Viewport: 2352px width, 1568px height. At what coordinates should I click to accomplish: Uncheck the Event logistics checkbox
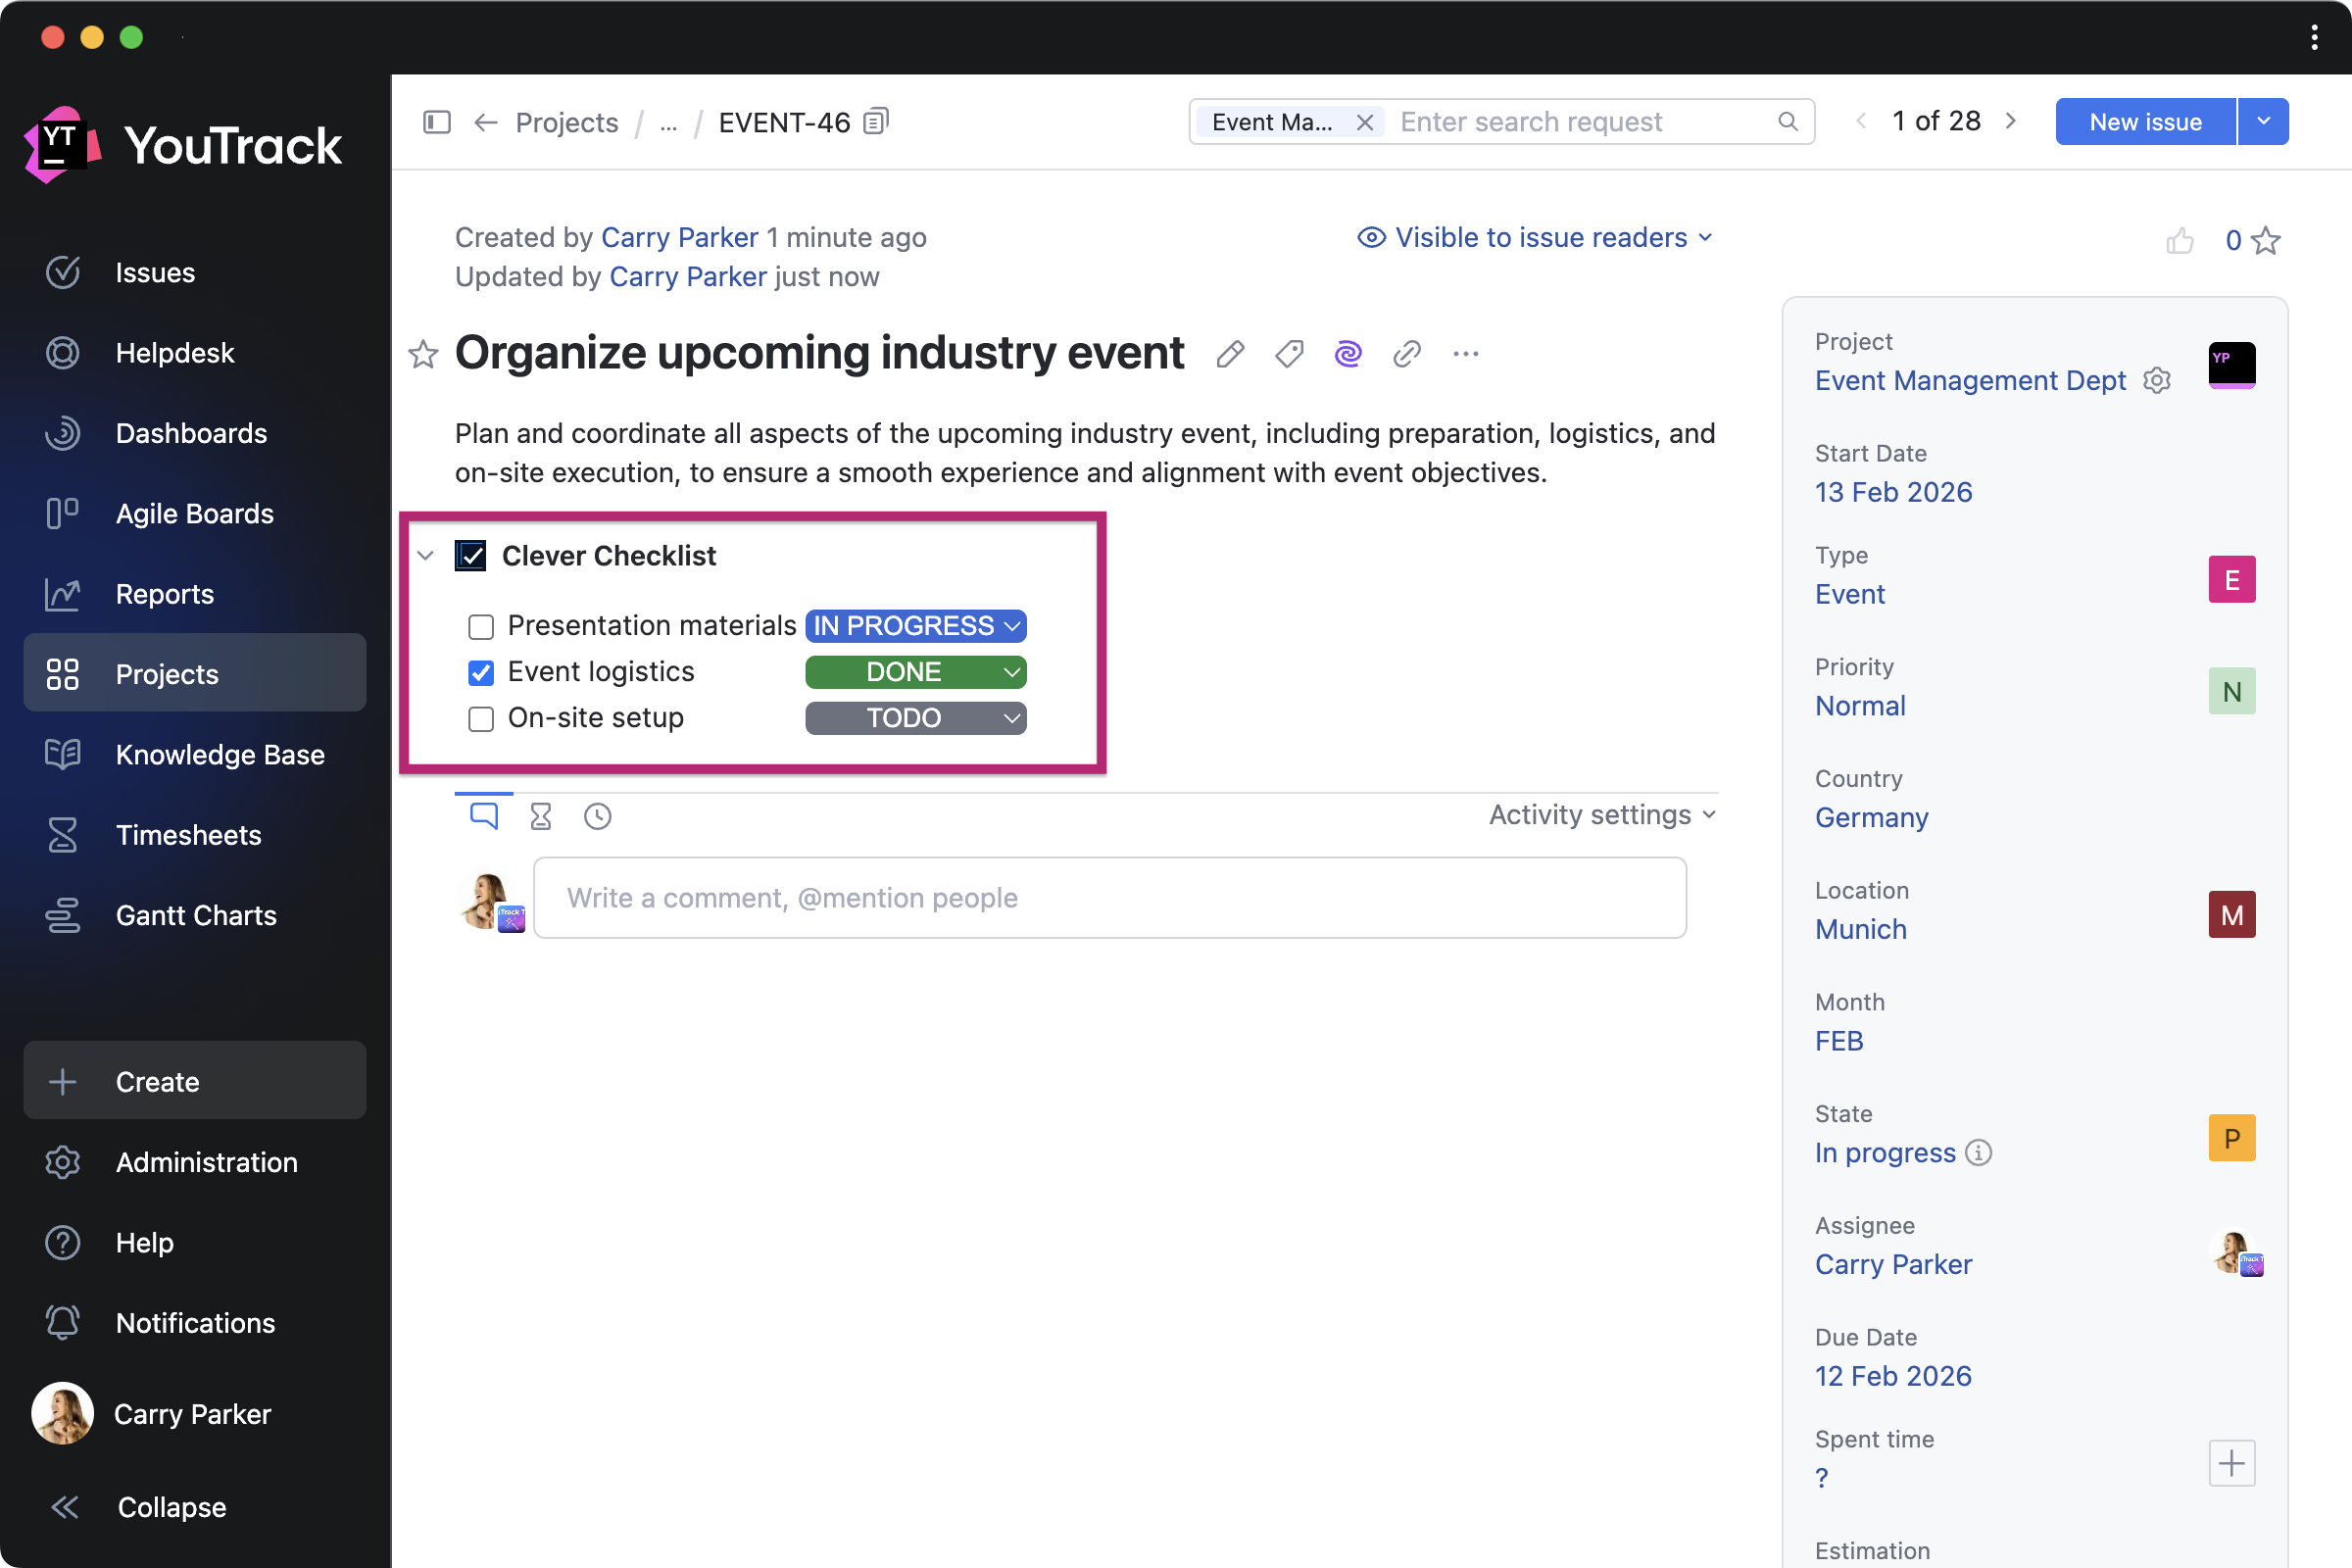[481, 673]
